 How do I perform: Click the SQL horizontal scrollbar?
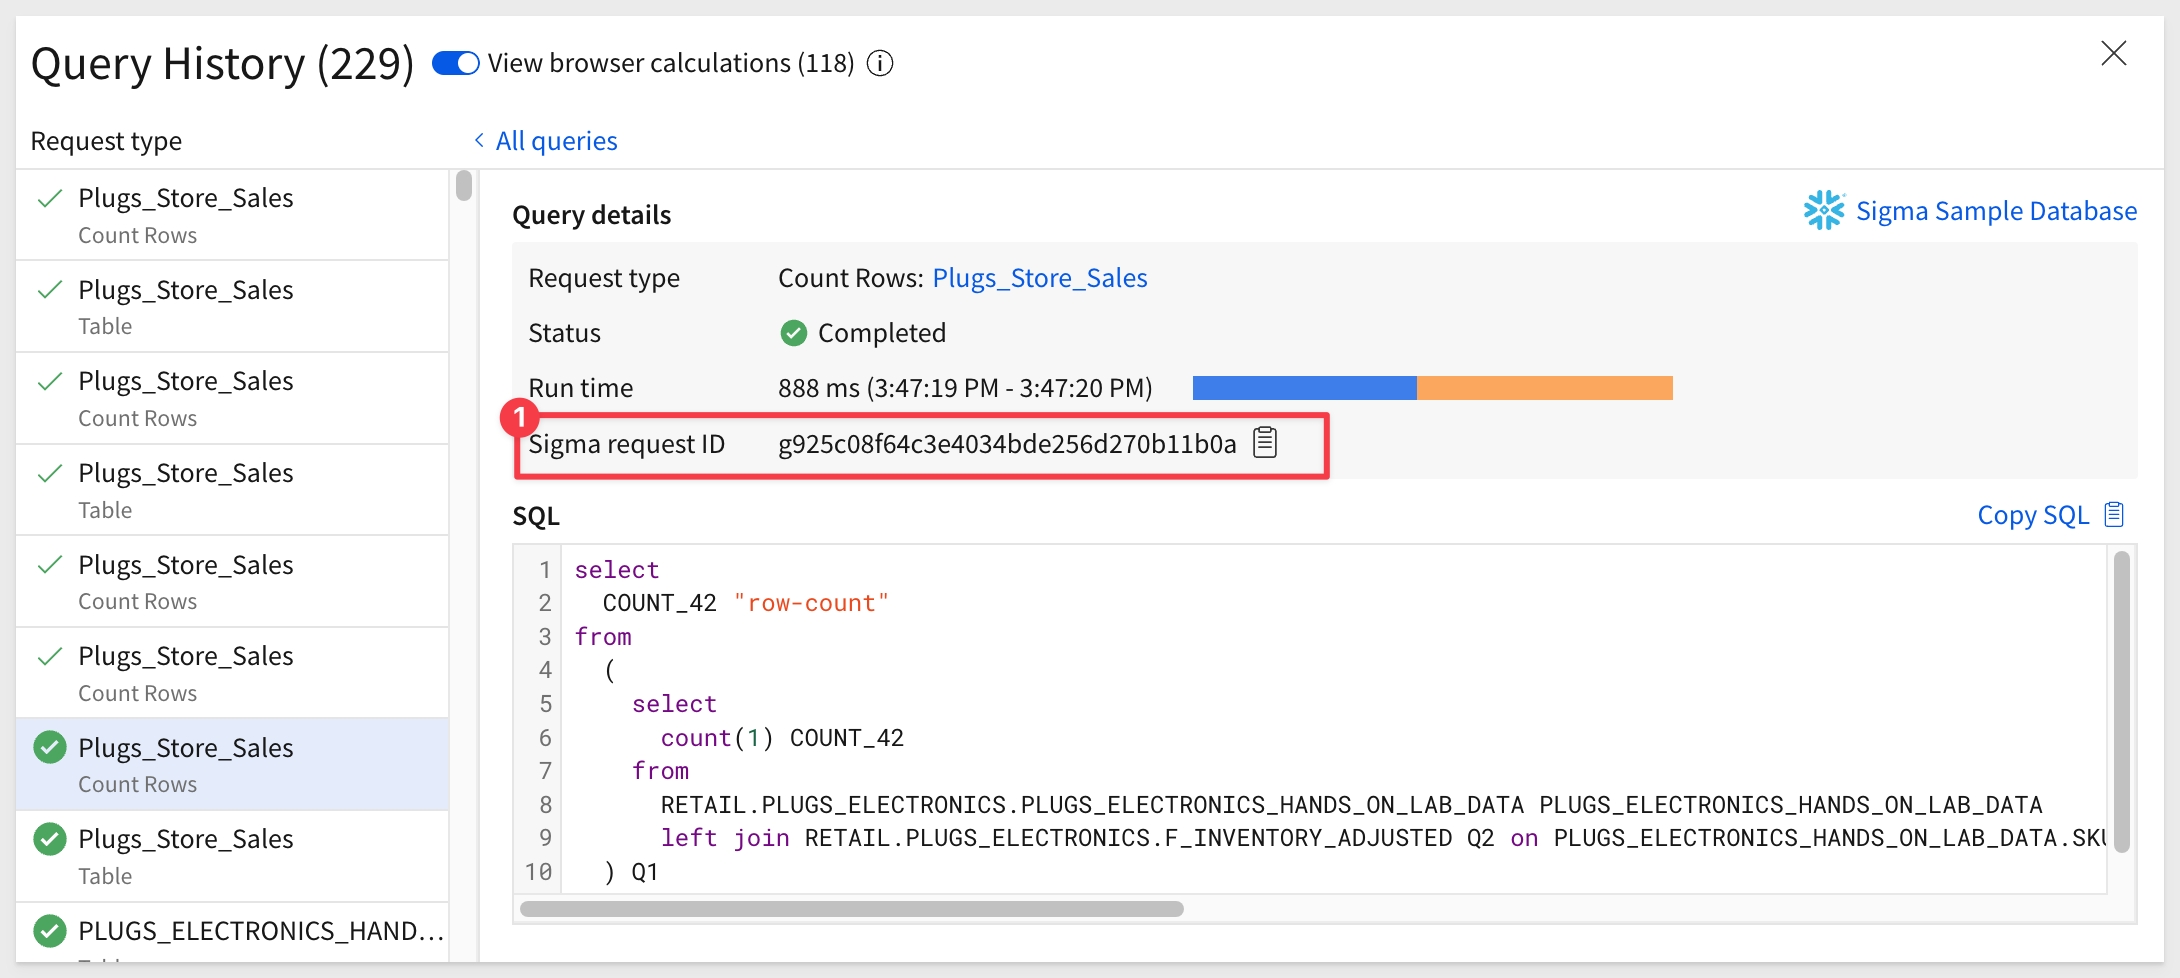tap(851, 909)
